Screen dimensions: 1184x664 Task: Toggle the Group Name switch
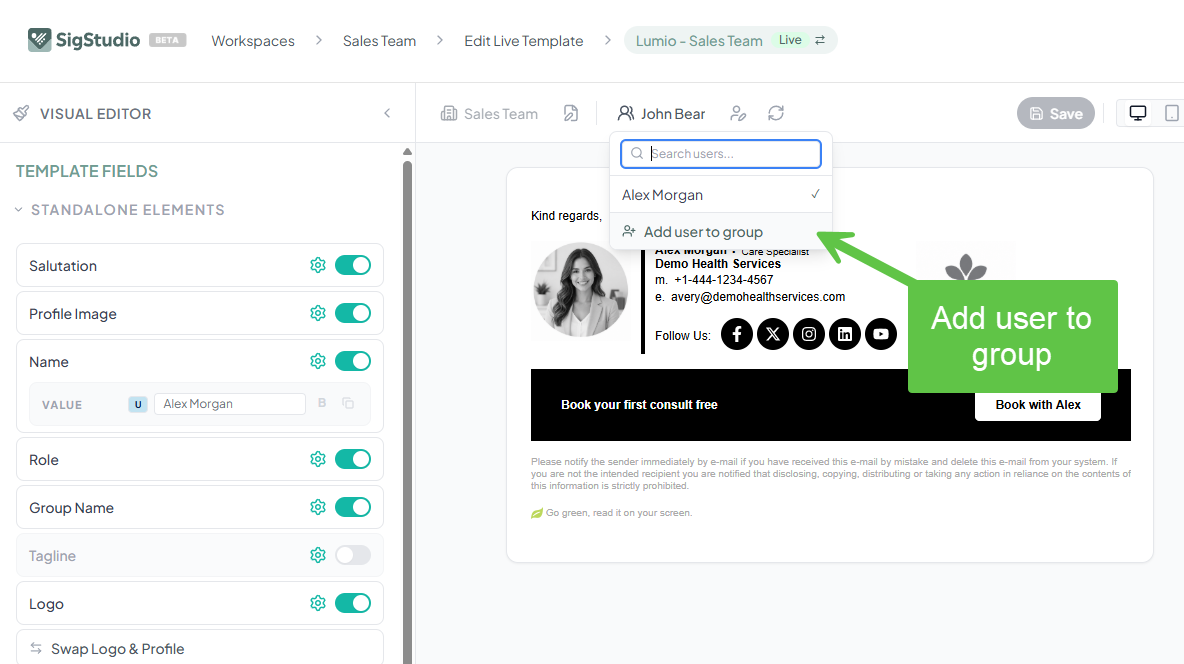pyautogui.click(x=353, y=508)
